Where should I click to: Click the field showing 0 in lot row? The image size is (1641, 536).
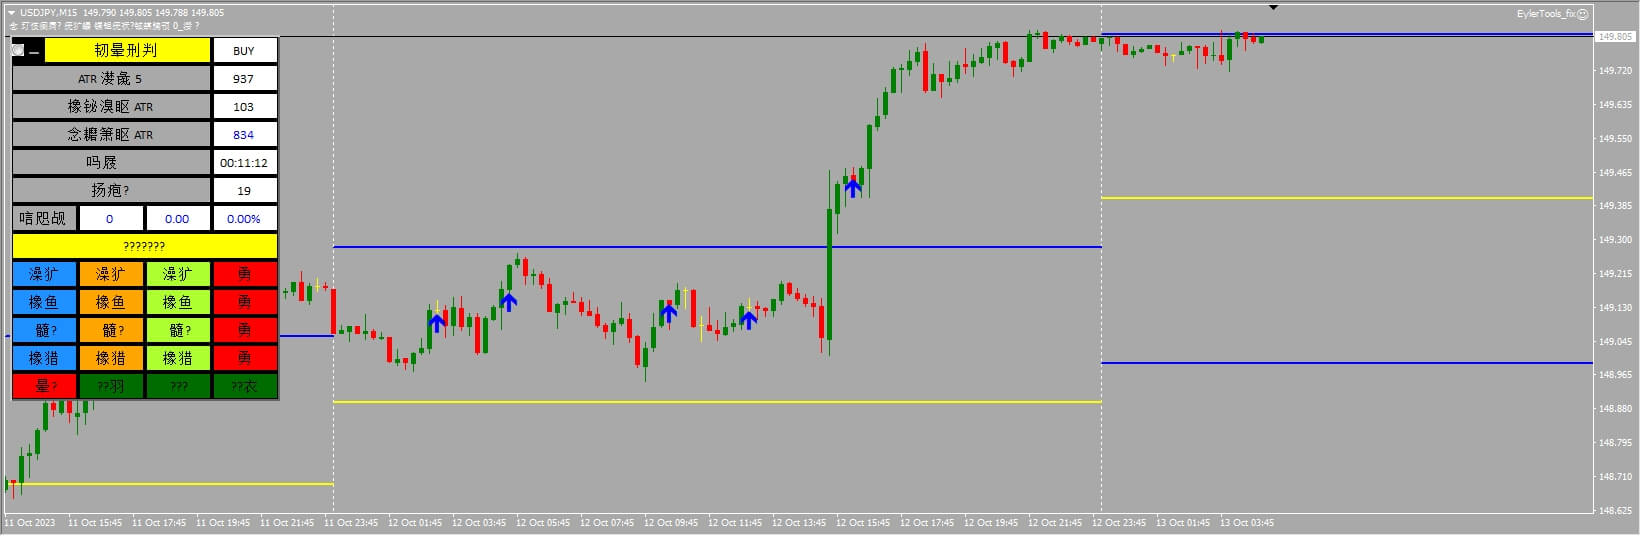(110, 219)
